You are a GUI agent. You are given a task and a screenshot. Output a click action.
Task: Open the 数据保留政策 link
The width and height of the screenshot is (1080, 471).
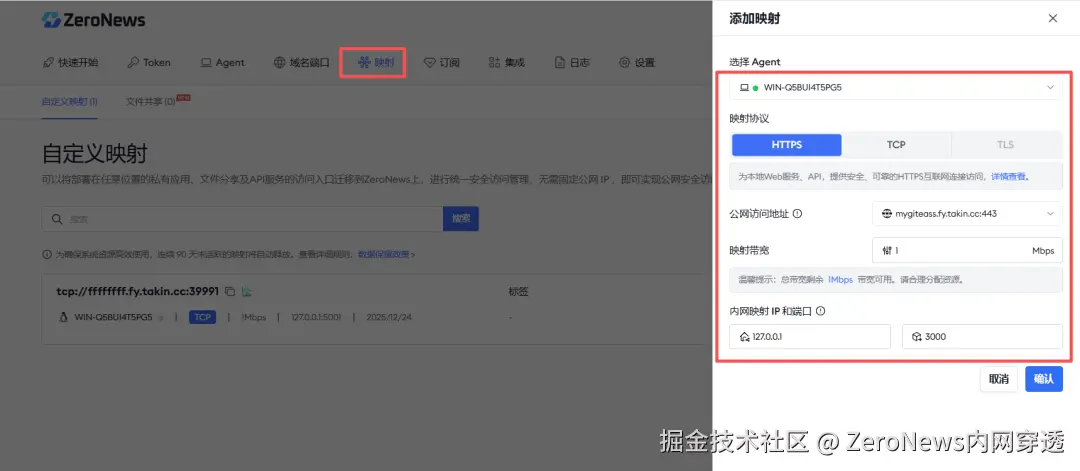point(386,254)
